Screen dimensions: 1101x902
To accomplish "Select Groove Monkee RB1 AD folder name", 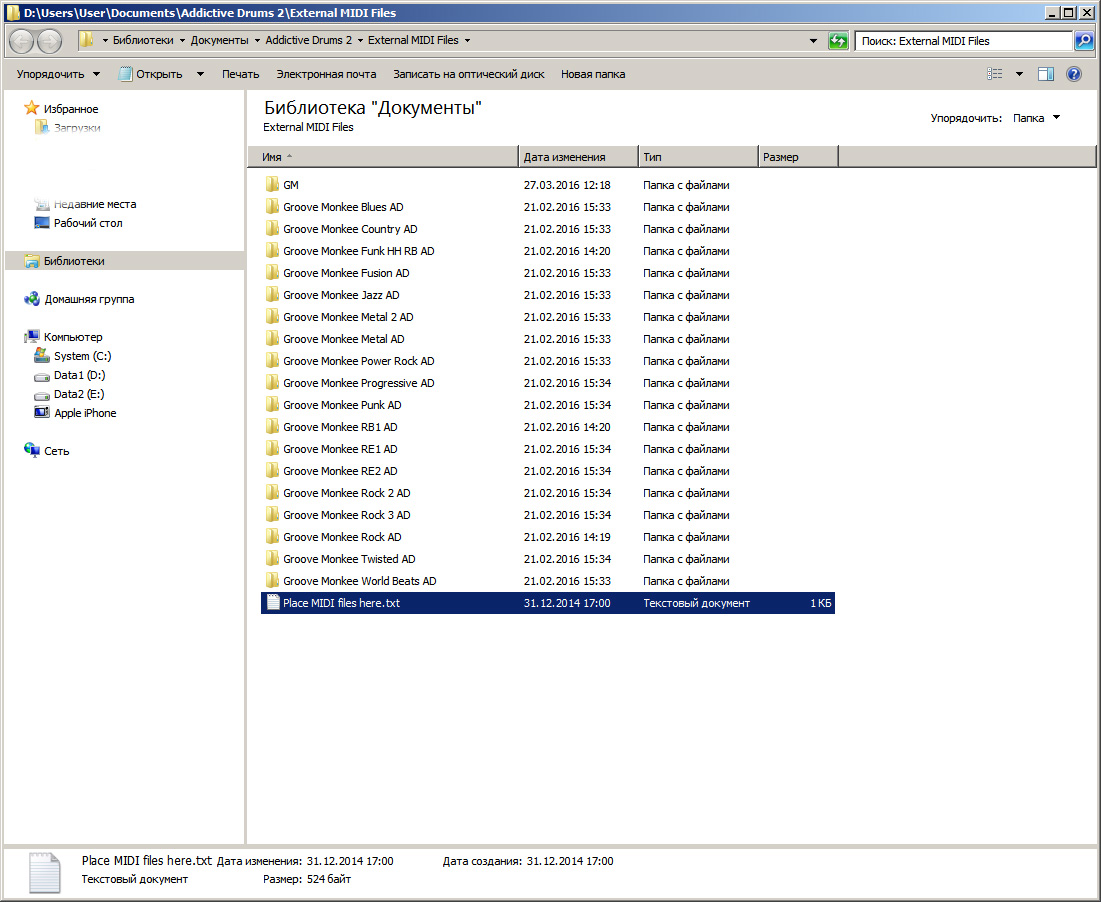I will point(341,427).
